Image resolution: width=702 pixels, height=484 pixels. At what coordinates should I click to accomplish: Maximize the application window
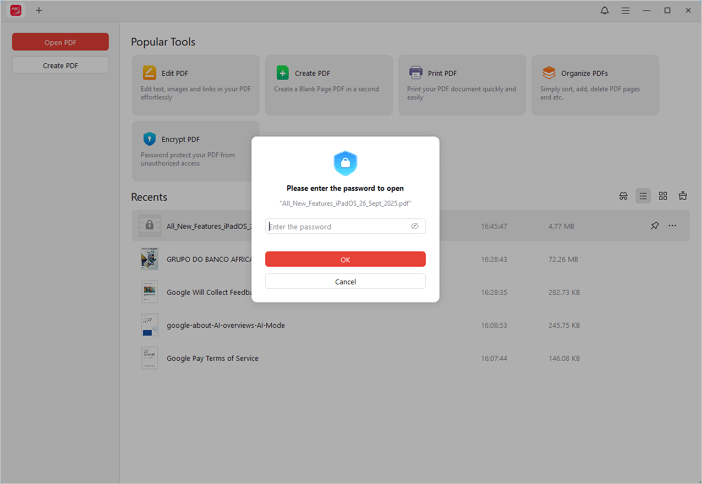667,10
